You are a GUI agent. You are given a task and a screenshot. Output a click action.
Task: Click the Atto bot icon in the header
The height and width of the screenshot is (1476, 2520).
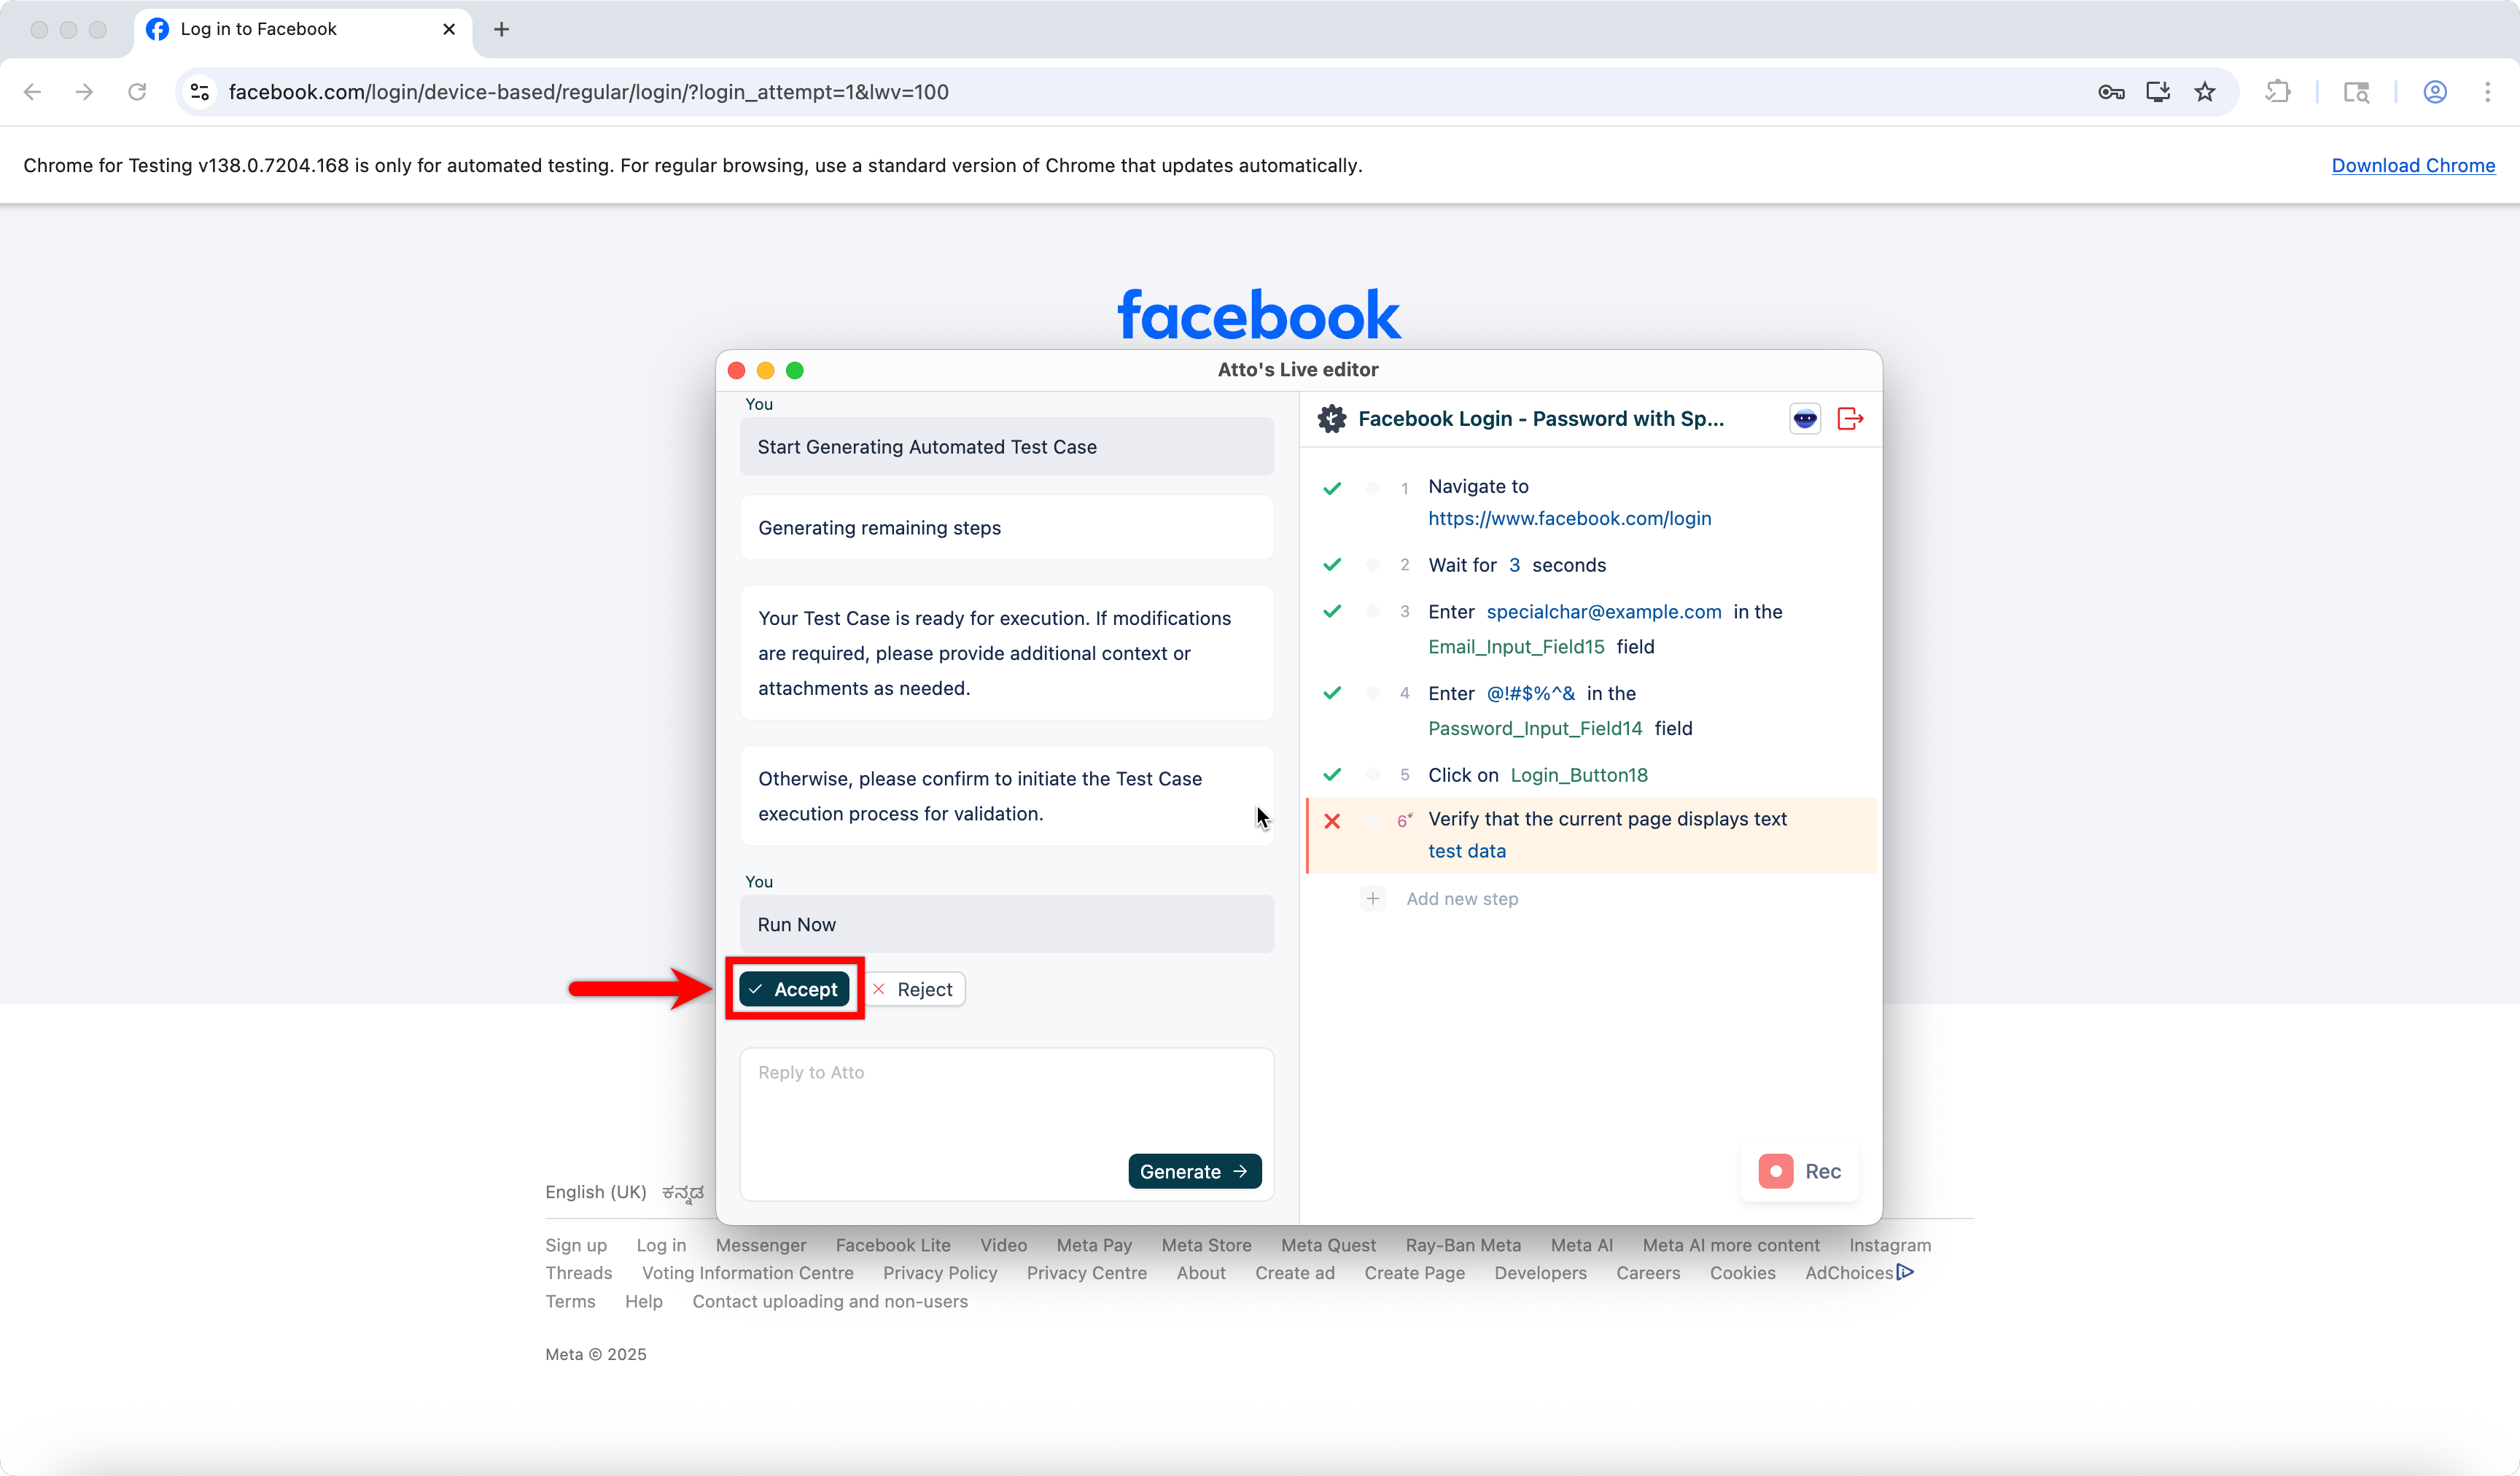click(1805, 419)
